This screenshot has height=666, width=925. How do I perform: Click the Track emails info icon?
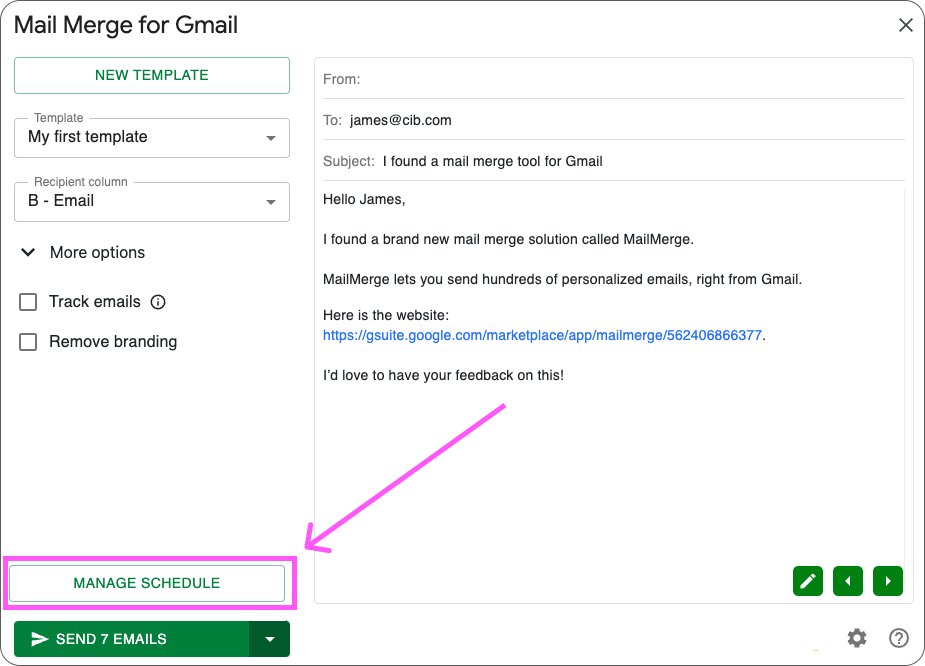point(158,302)
